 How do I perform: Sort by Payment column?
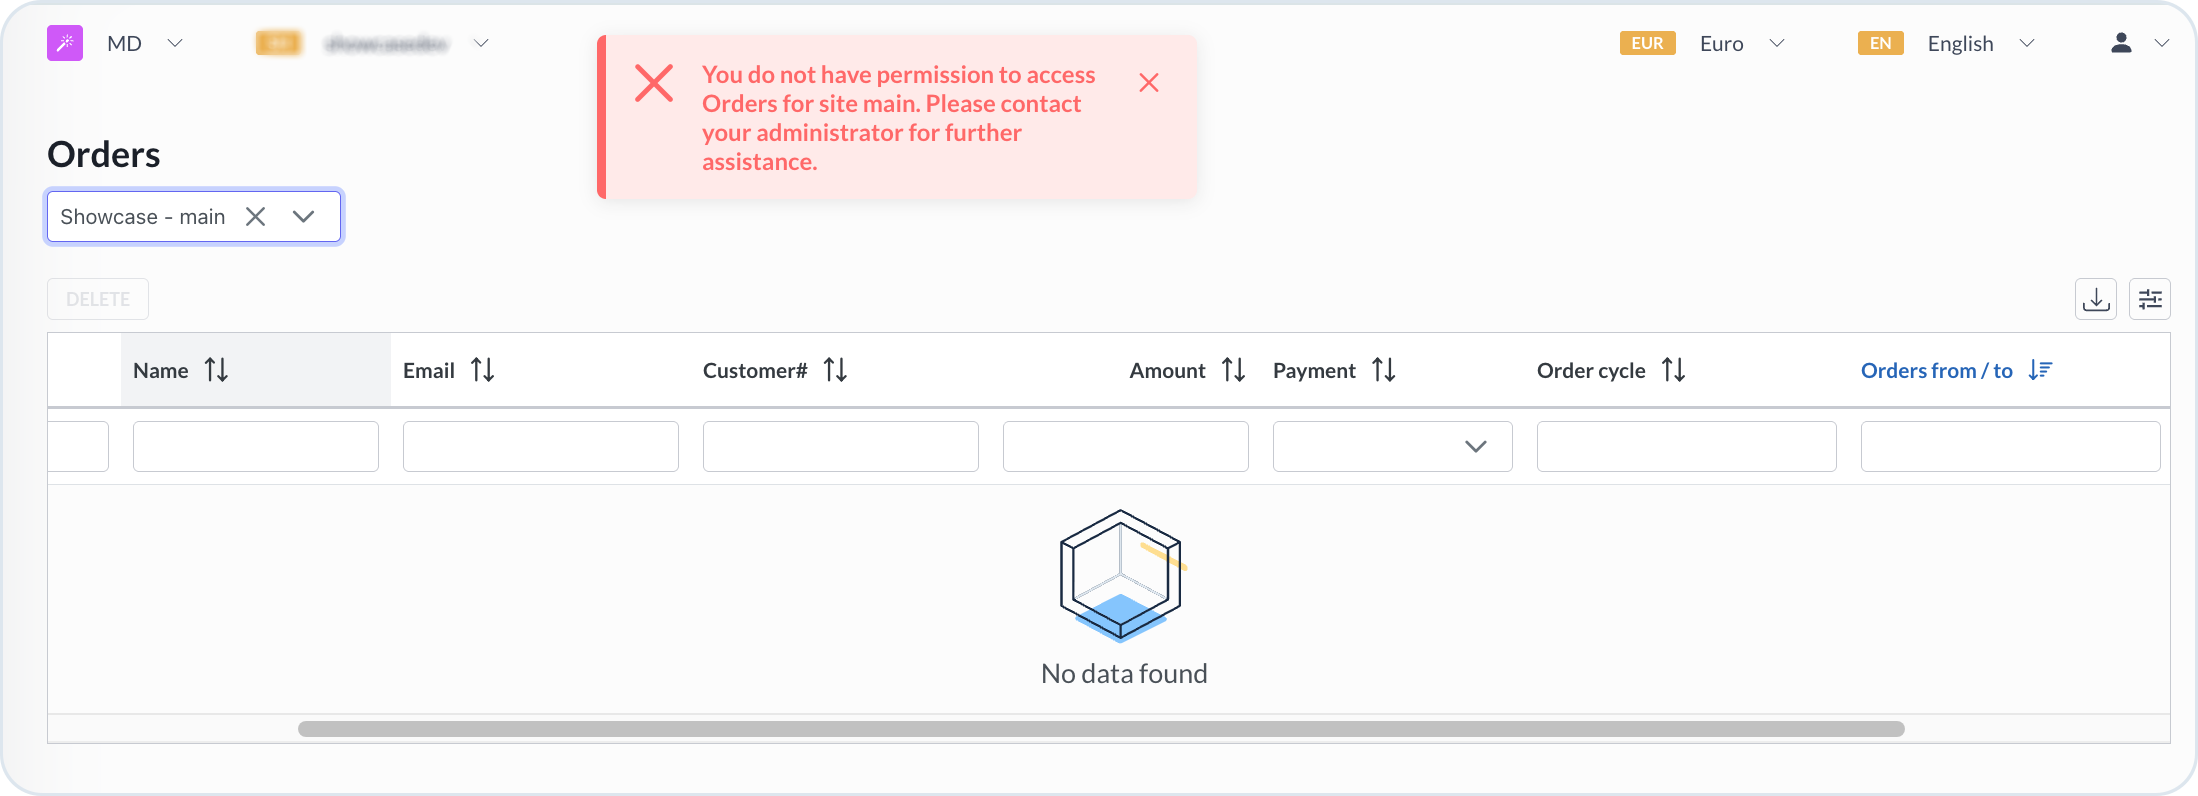click(1384, 370)
